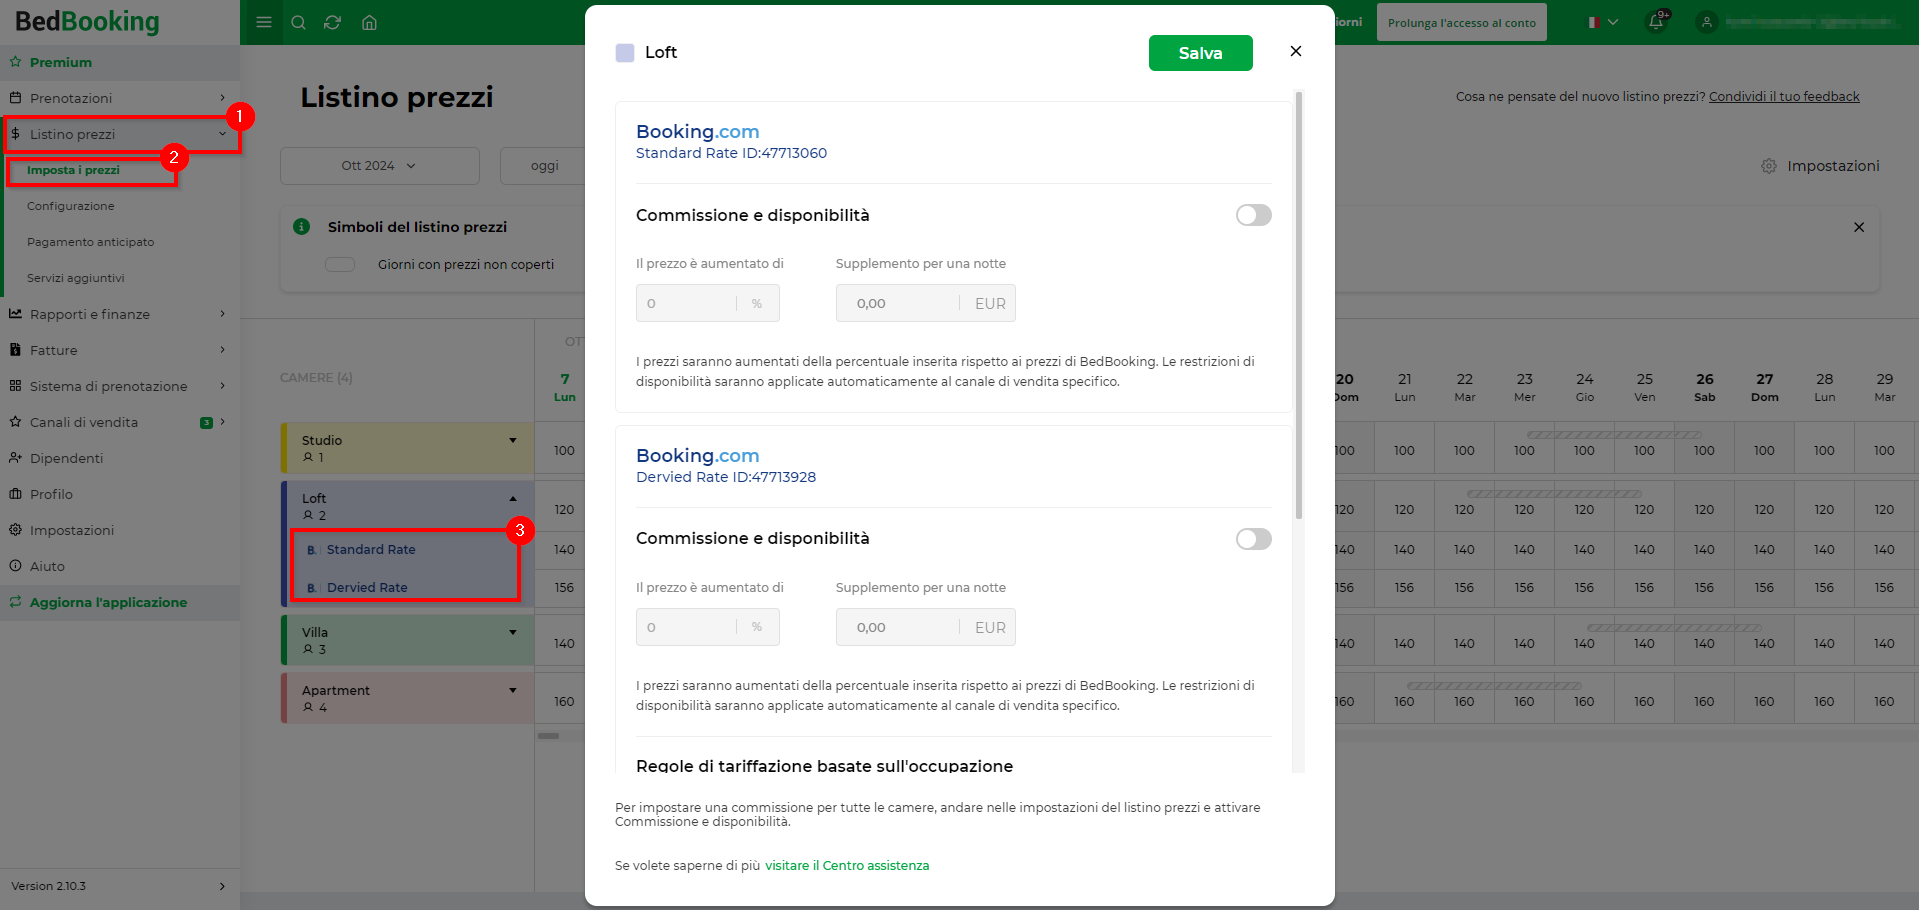Click the 26 Sab date column header
The height and width of the screenshot is (910, 1919).
[x=1705, y=387]
